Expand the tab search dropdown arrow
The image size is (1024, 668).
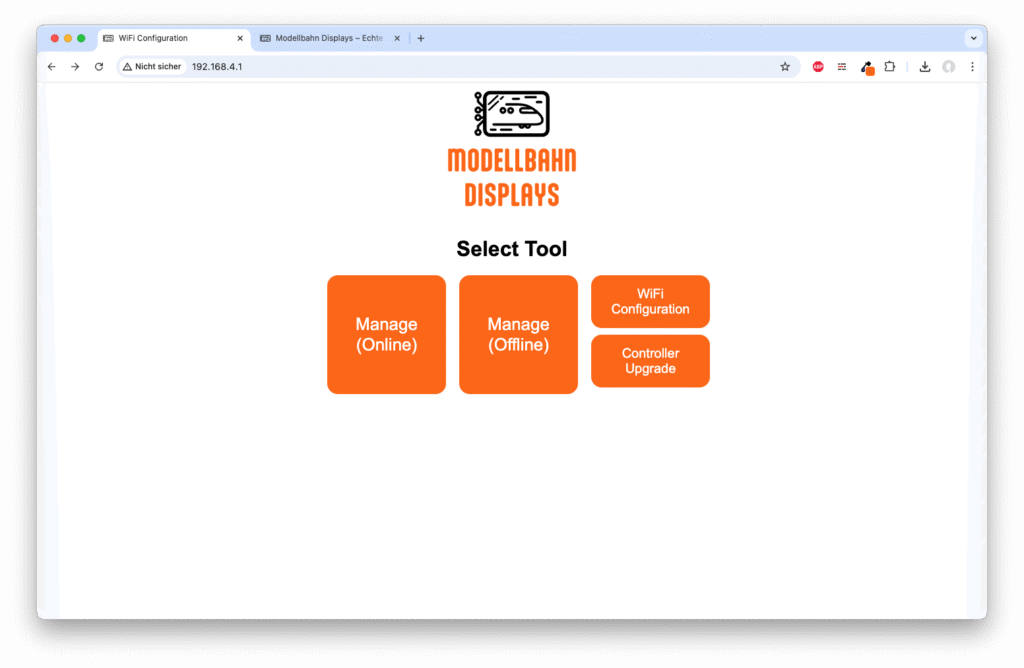[972, 38]
